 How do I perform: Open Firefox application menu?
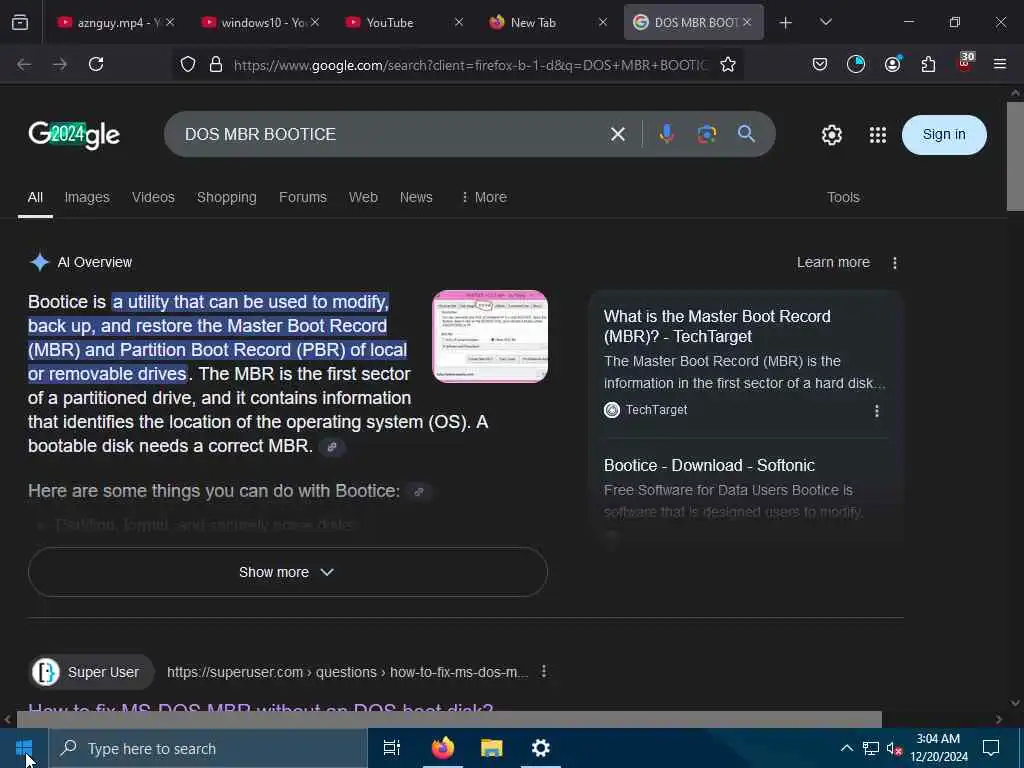[x=1000, y=64]
